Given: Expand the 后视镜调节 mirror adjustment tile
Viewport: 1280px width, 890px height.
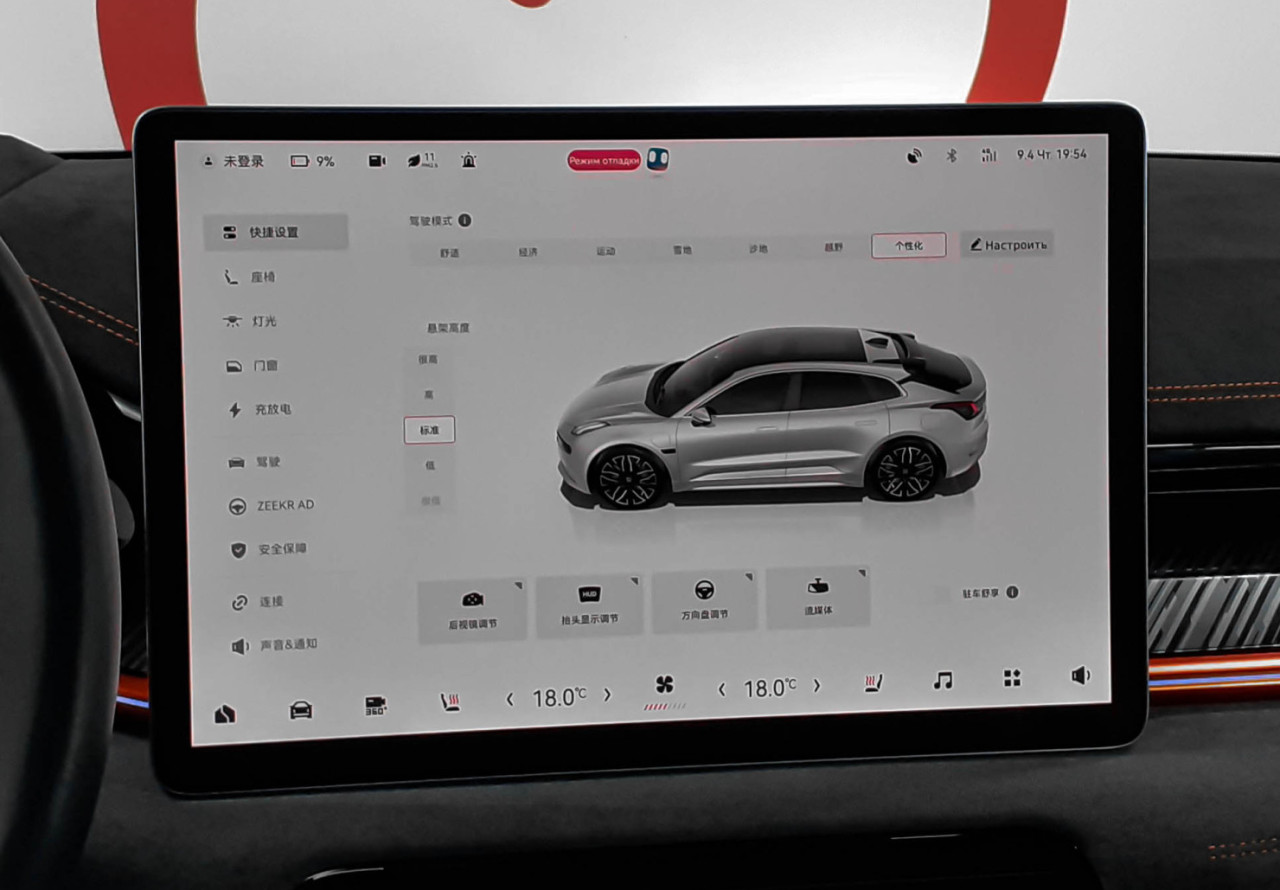Looking at the screenshot, I should pos(472,609).
